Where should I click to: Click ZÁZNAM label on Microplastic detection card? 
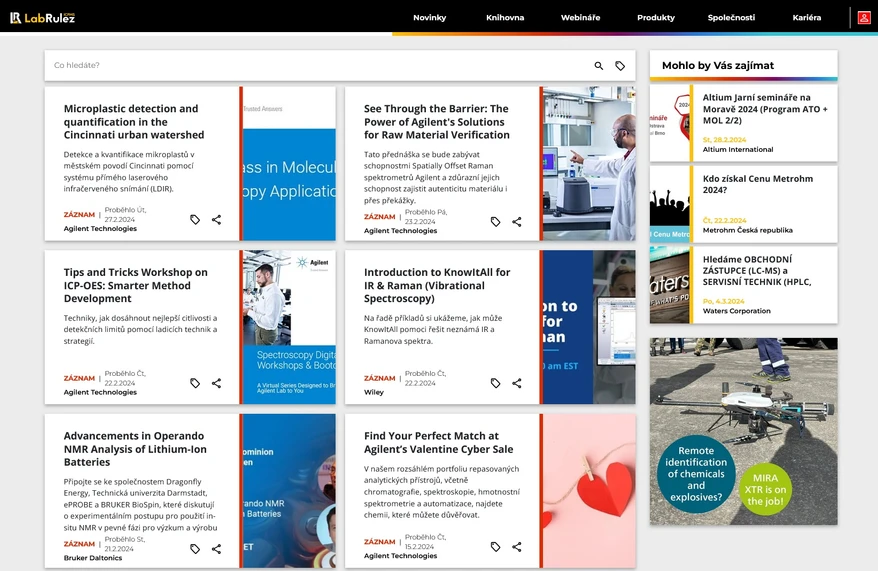tap(79, 214)
